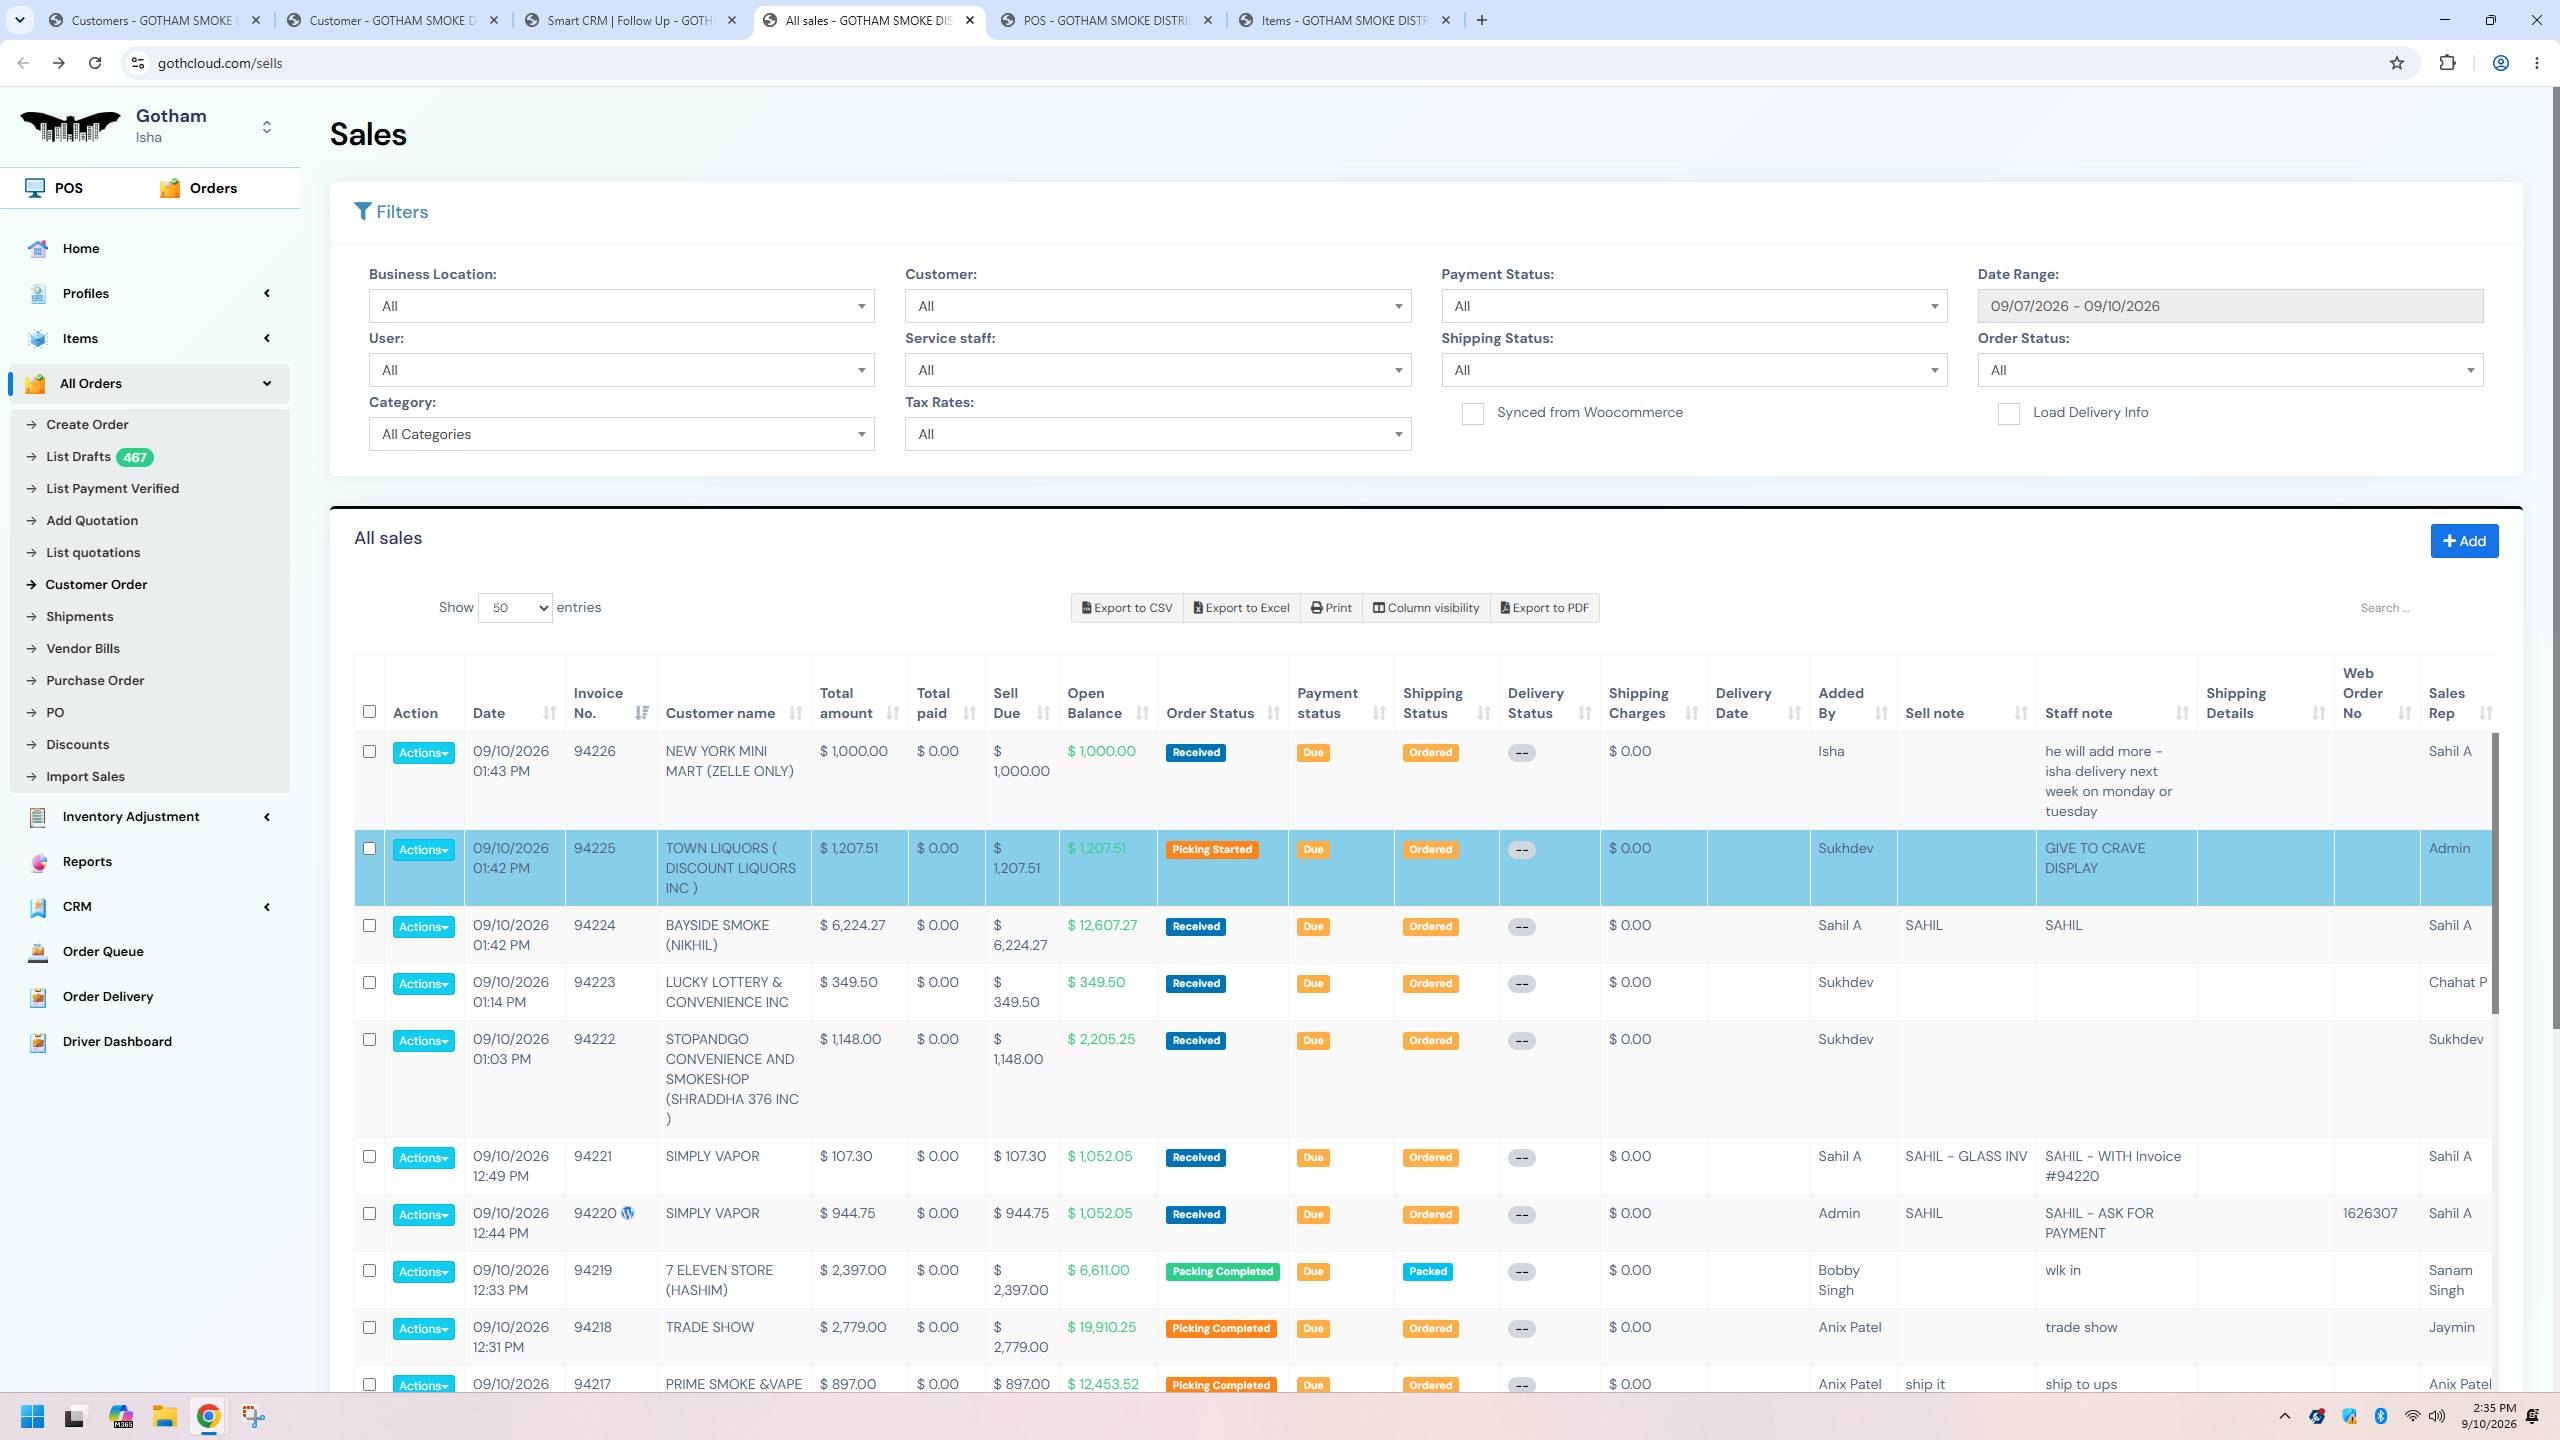This screenshot has width=2560, height=1440.
Task: Click the blue Add button
Action: point(2464,541)
